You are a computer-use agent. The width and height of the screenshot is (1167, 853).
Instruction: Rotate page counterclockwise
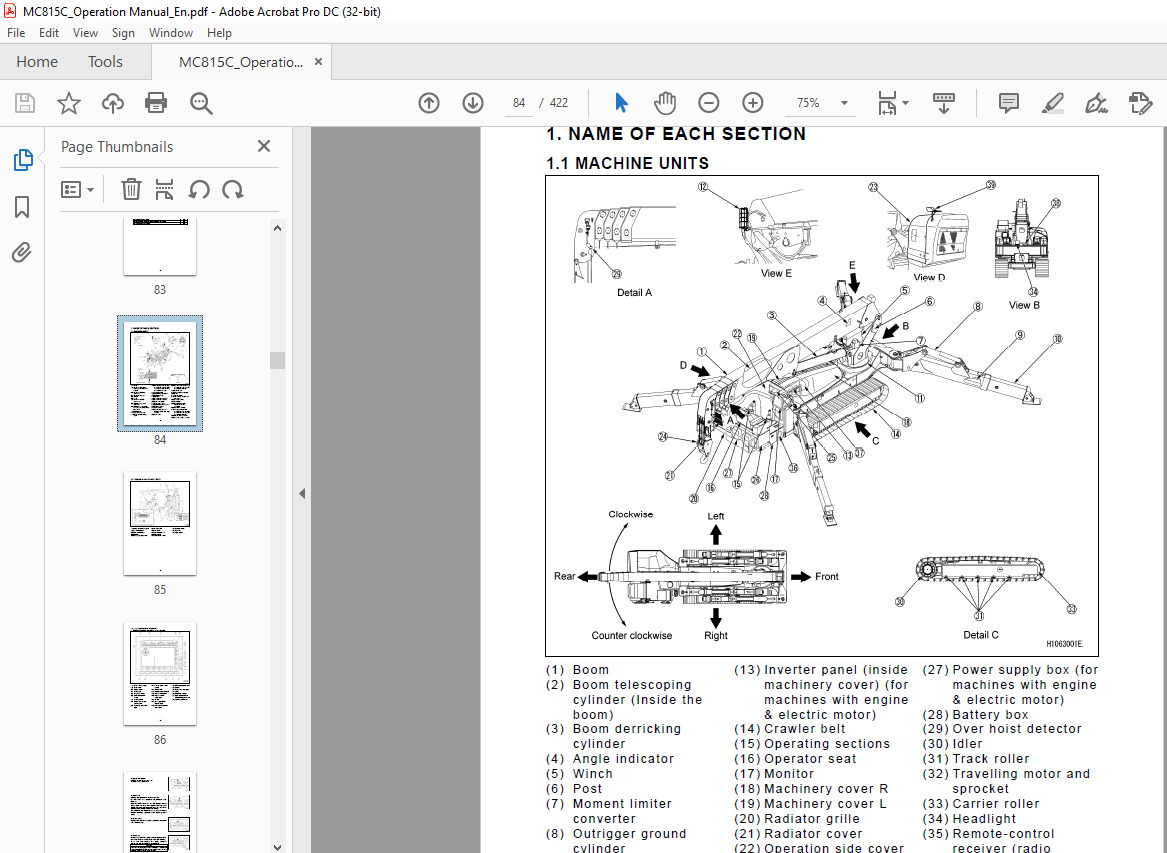pyautogui.click(x=199, y=190)
